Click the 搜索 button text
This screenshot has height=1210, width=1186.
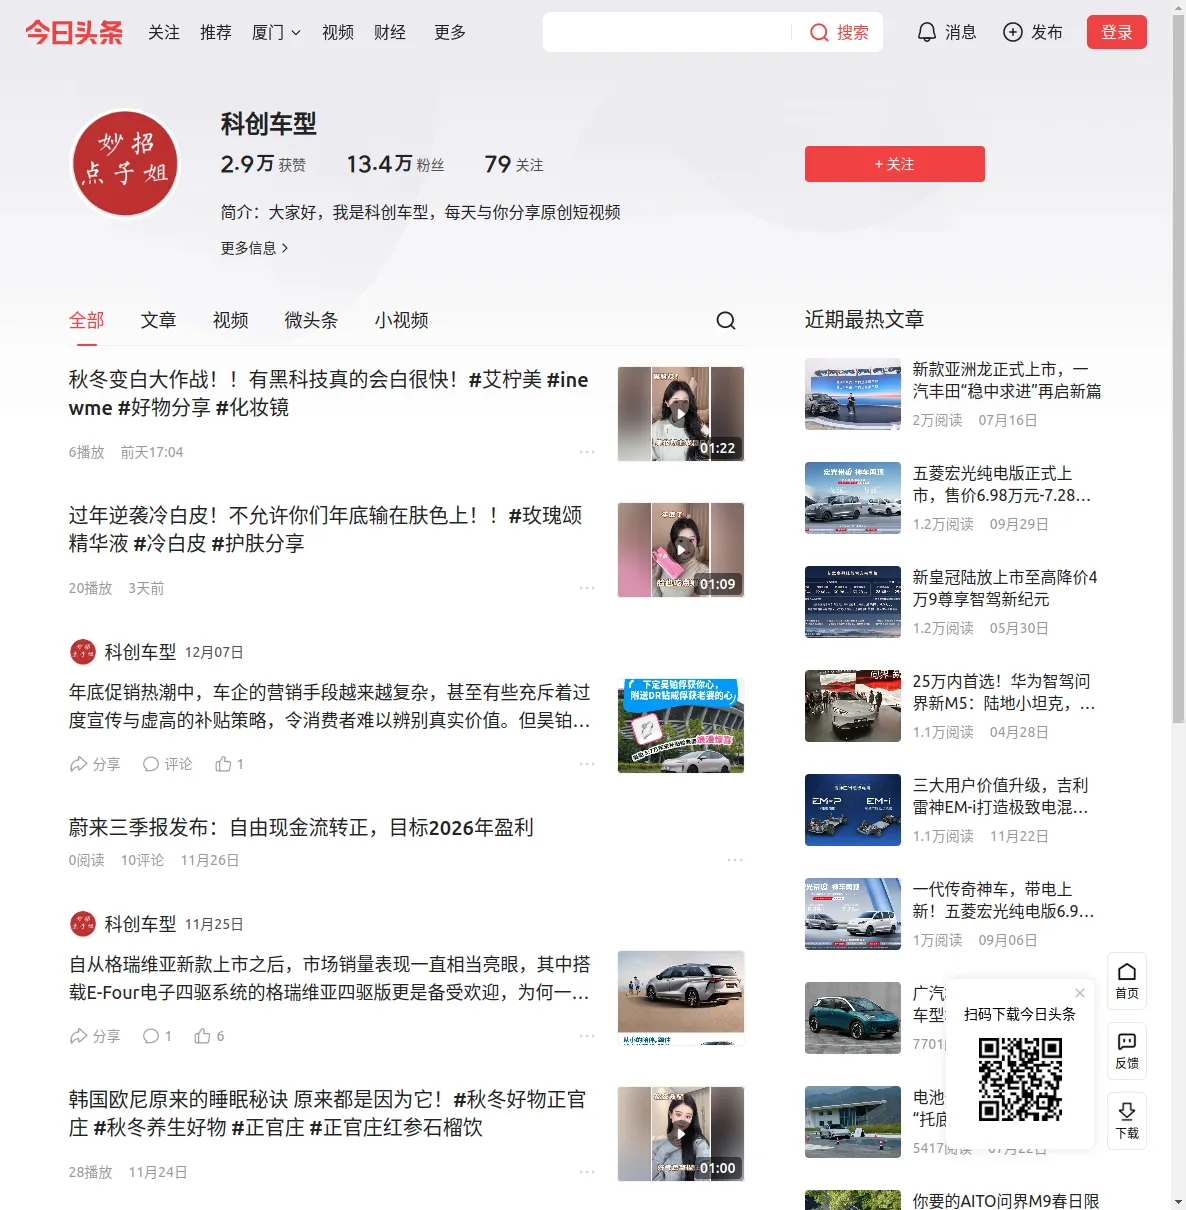point(853,33)
